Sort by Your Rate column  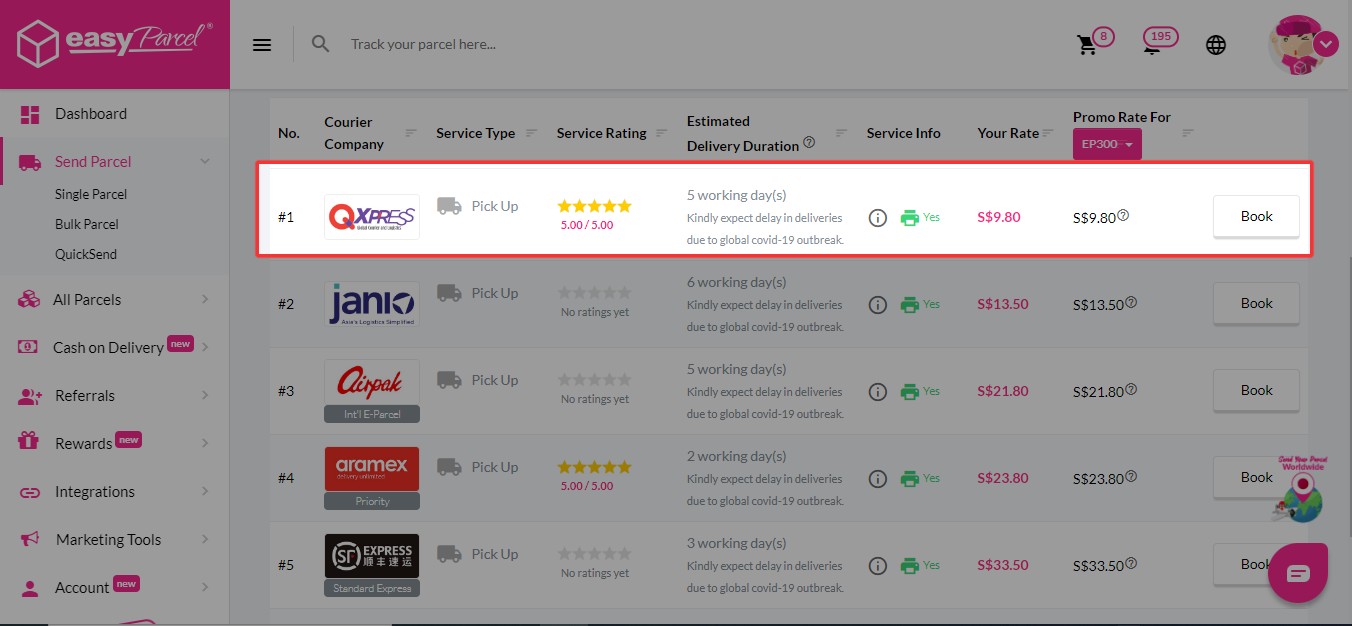1048,133
